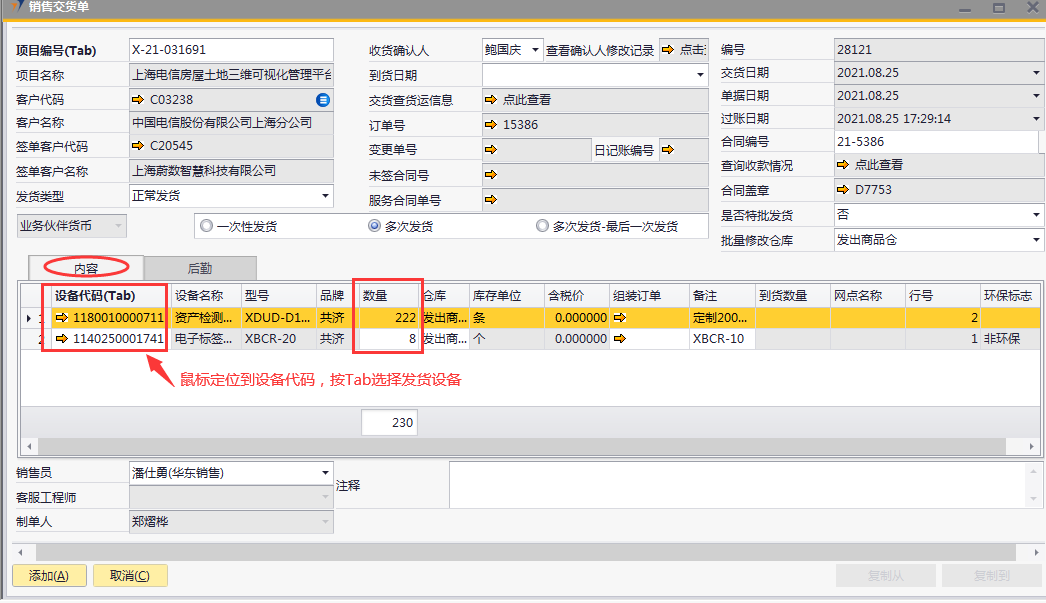Select 多次发货-最后一次发货 radio option

tap(543, 226)
